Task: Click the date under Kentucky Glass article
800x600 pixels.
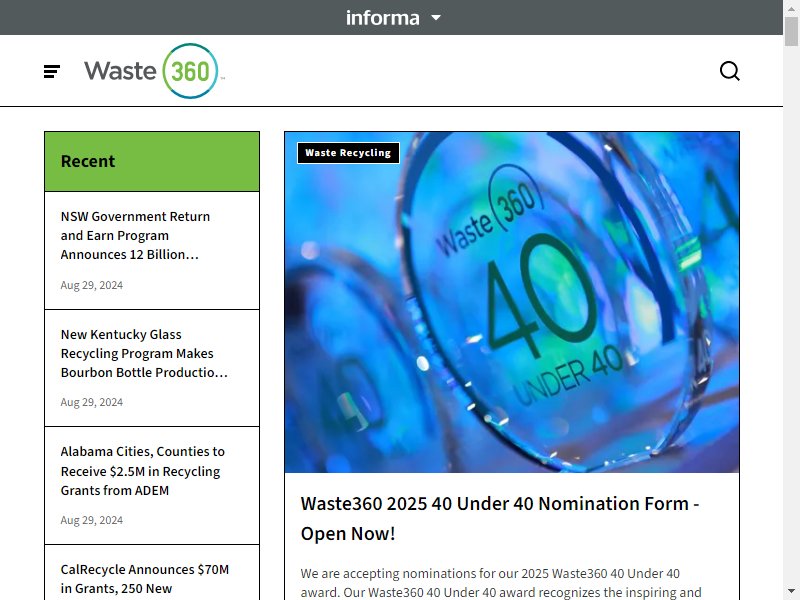Action: [x=92, y=402]
